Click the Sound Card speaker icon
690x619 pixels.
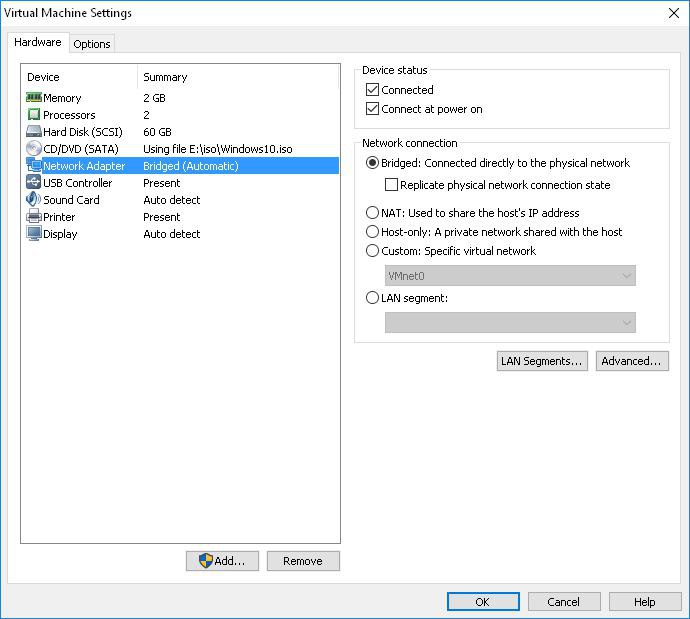[34, 199]
